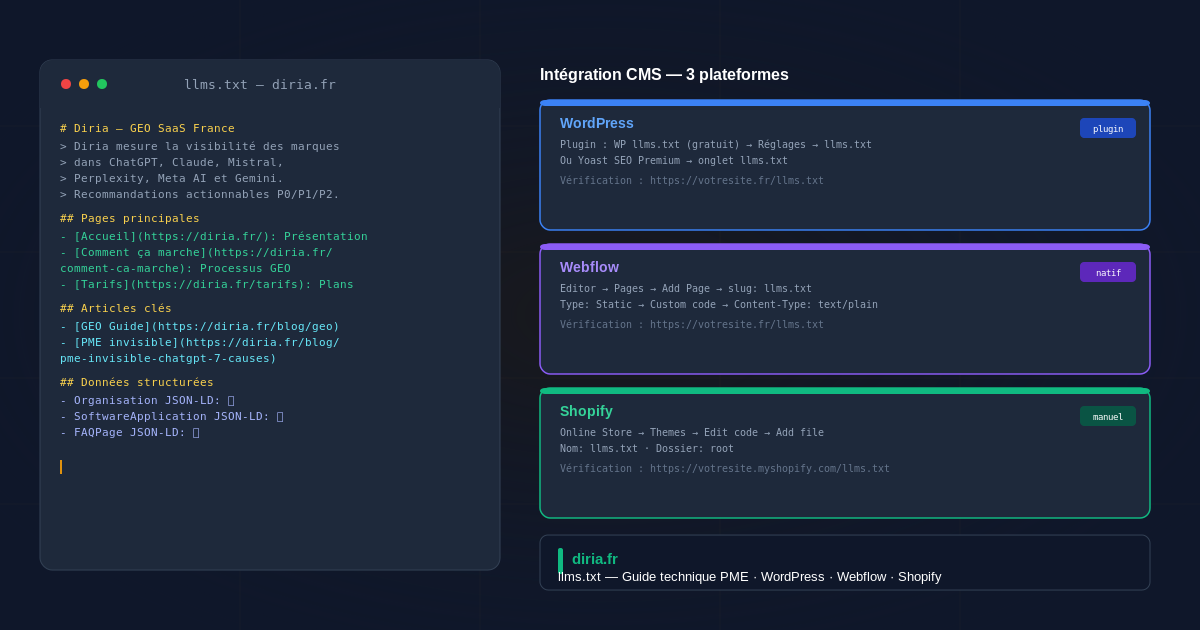Click the Webflow card title

tap(589, 267)
